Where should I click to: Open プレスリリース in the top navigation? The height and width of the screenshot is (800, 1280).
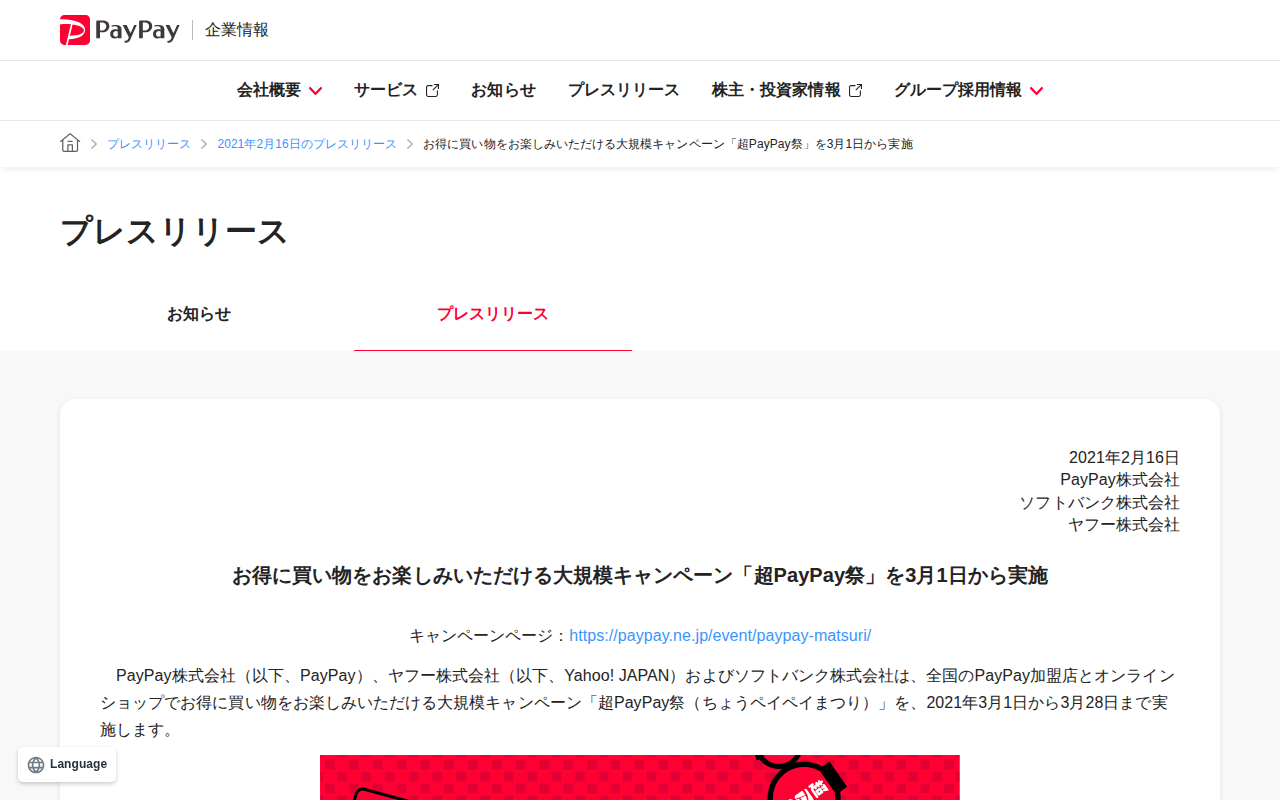pos(624,90)
